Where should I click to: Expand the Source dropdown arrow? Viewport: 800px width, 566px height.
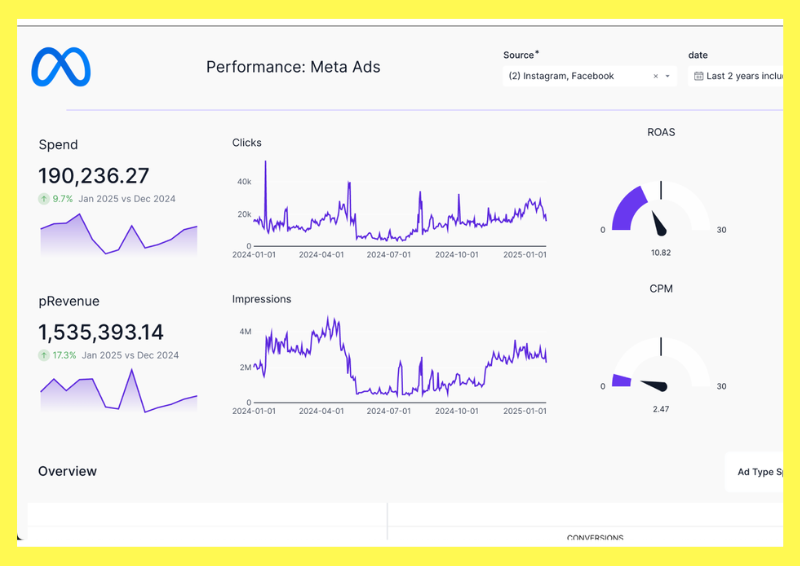point(667,76)
